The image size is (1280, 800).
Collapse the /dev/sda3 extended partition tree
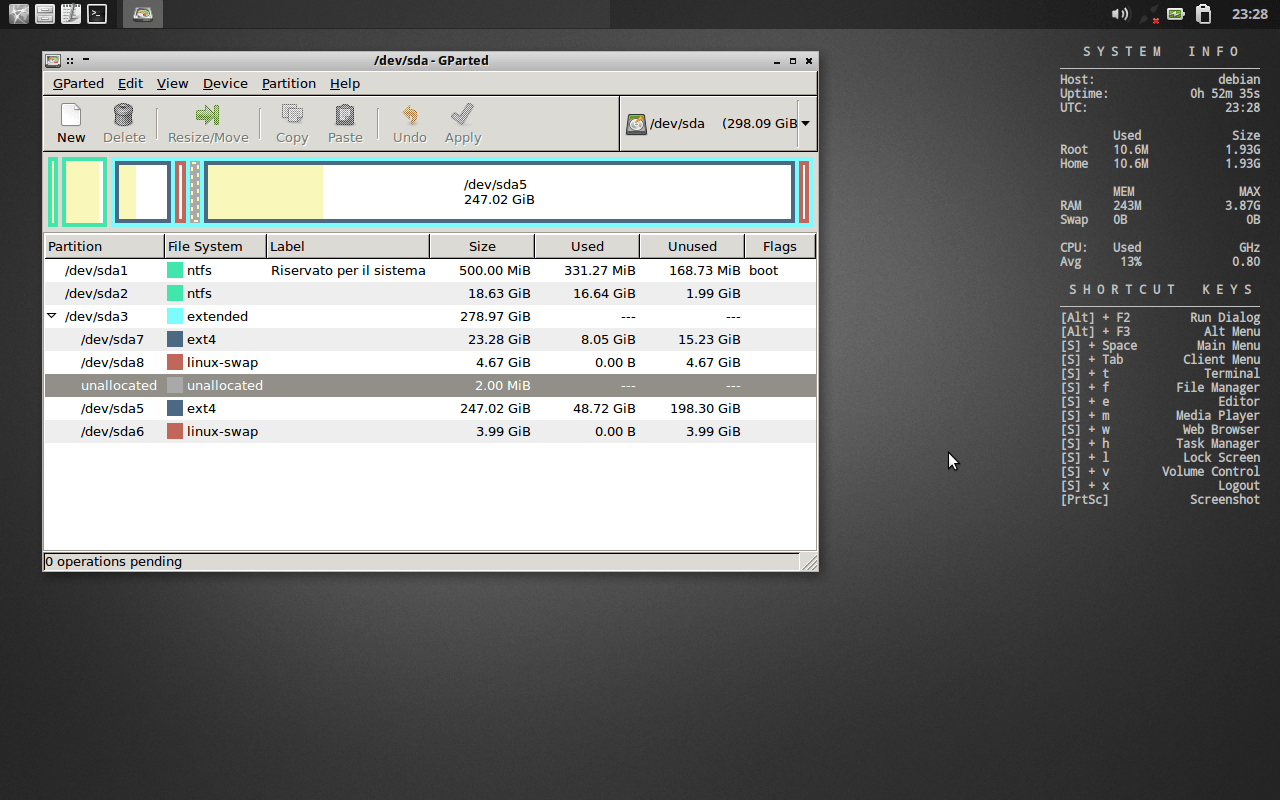click(52, 316)
